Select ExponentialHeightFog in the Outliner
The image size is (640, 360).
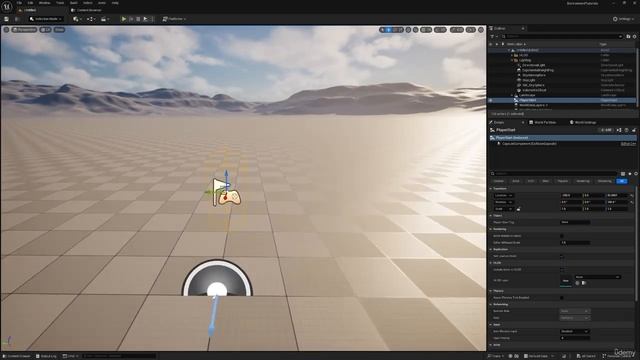538,70
